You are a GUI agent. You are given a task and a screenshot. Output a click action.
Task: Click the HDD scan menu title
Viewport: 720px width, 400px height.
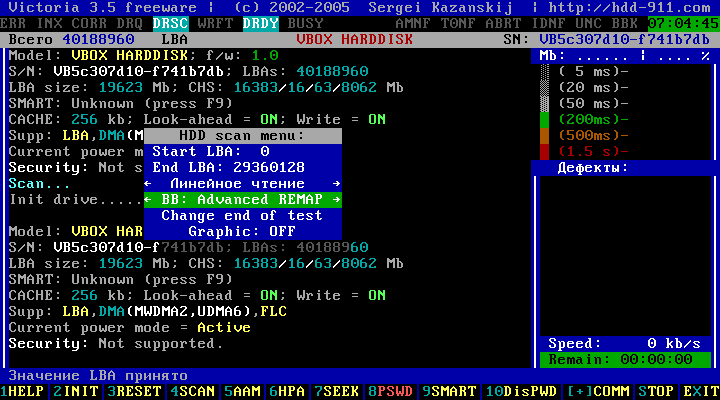pyautogui.click(x=243, y=136)
